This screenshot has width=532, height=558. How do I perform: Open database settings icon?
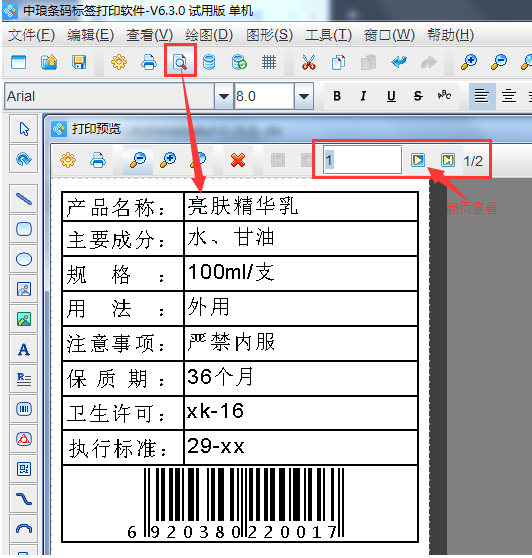(x=209, y=62)
